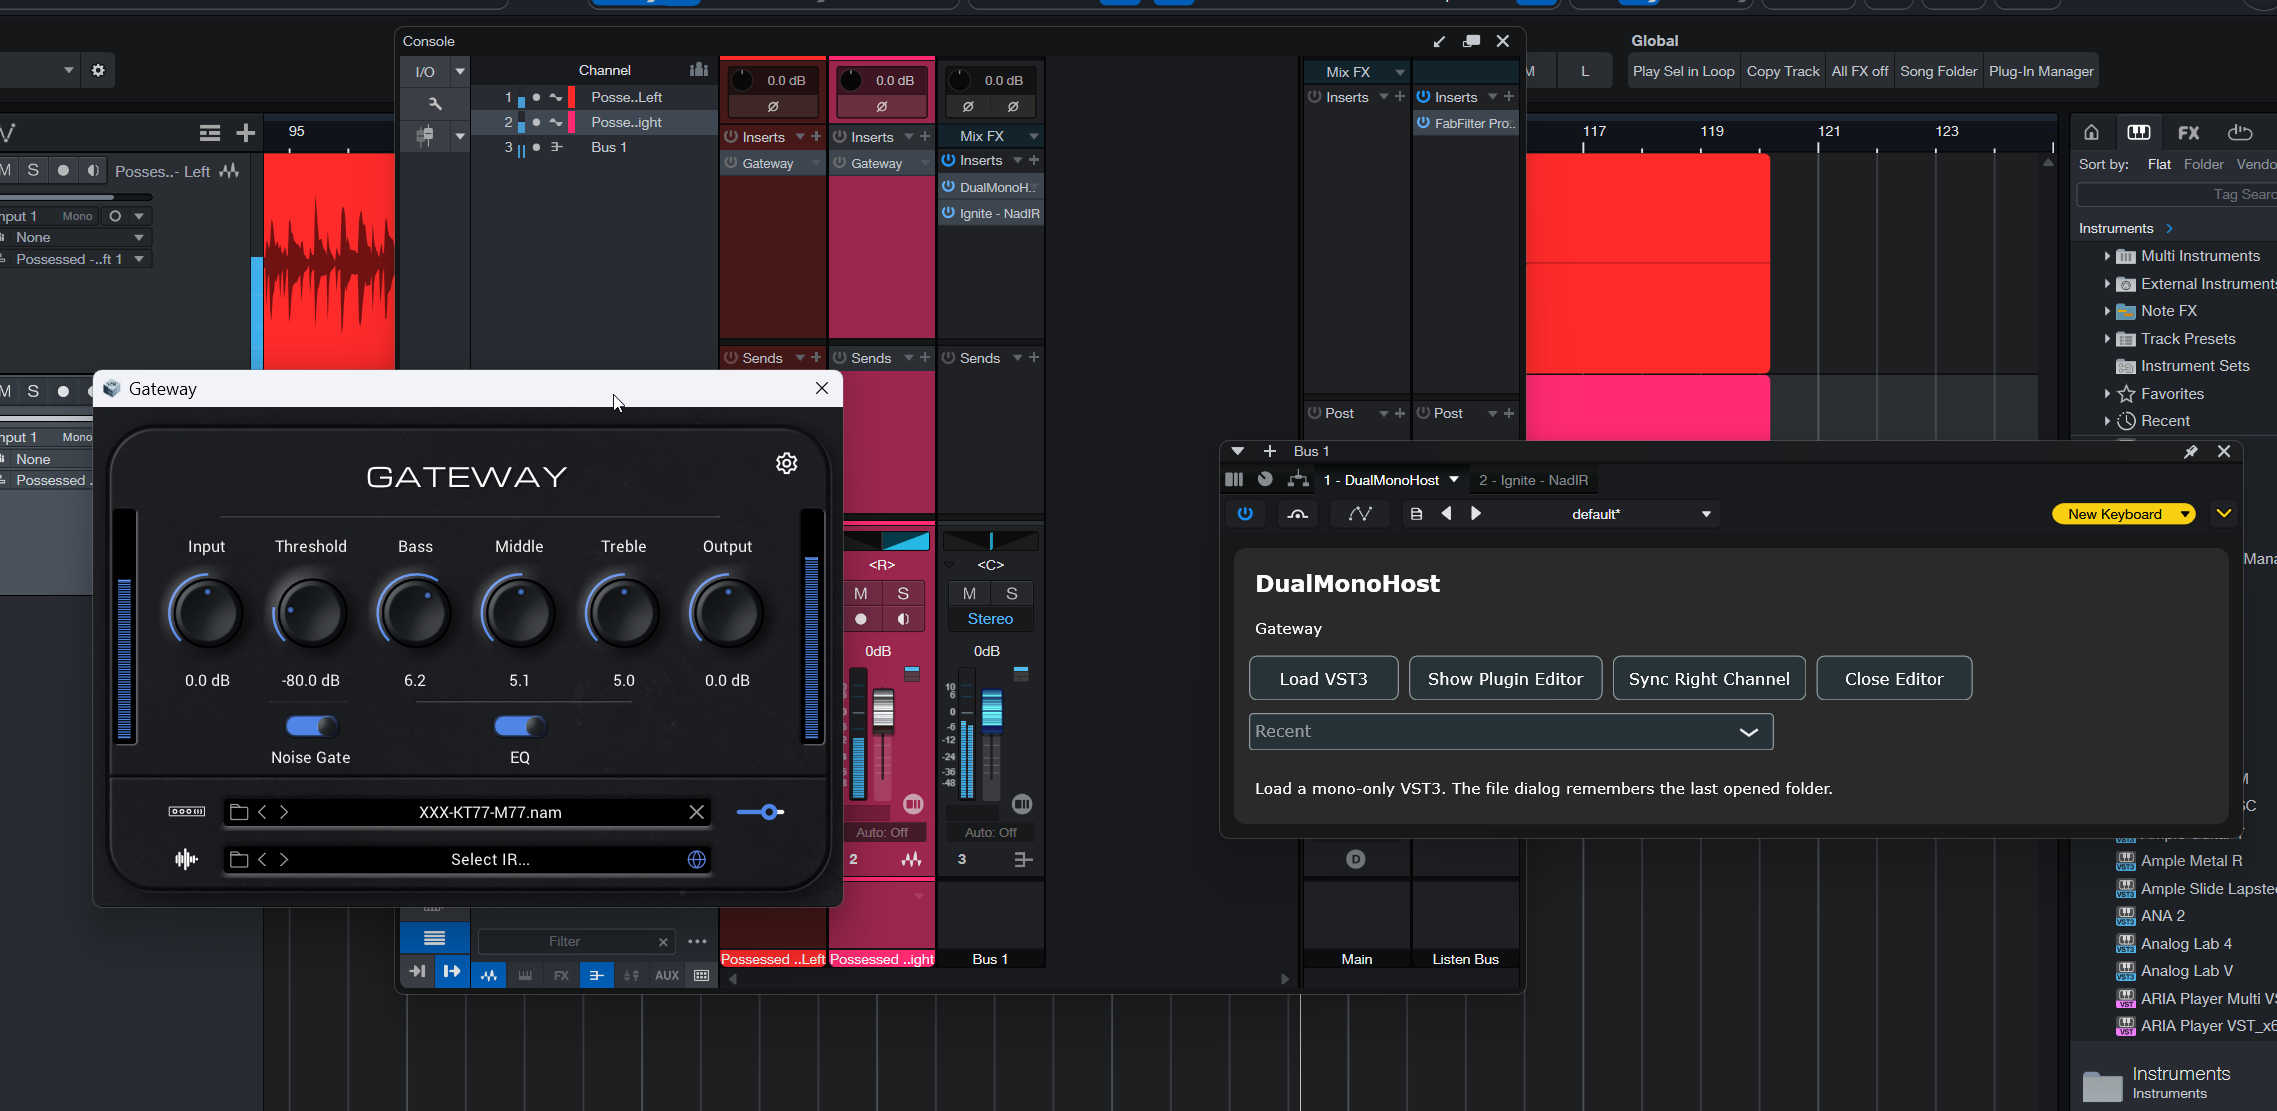
Task: Pin the Bus 1 plugin window
Action: click(2190, 452)
